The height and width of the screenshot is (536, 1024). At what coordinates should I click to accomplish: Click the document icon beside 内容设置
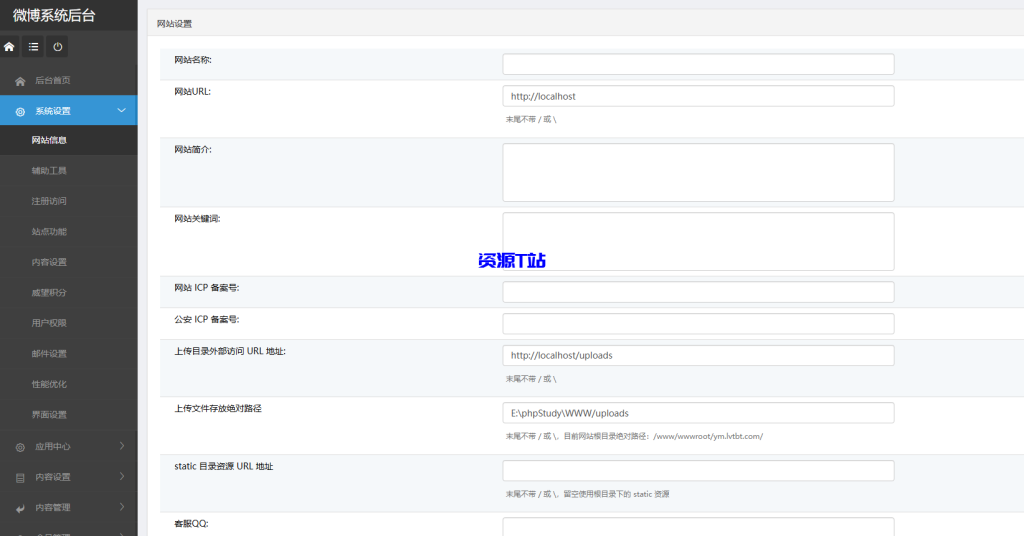[20, 478]
